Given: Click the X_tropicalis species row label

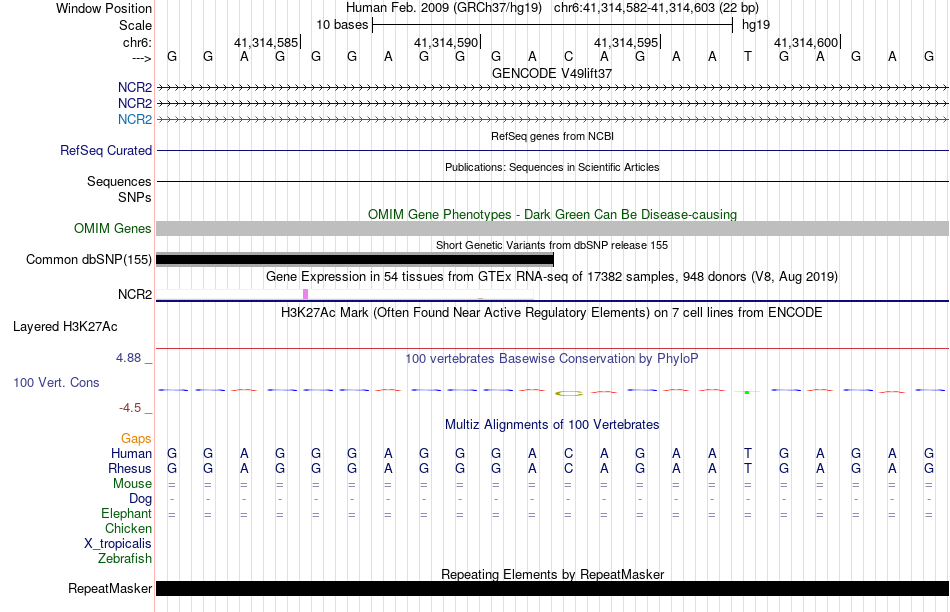Looking at the screenshot, I should coord(118,544).
